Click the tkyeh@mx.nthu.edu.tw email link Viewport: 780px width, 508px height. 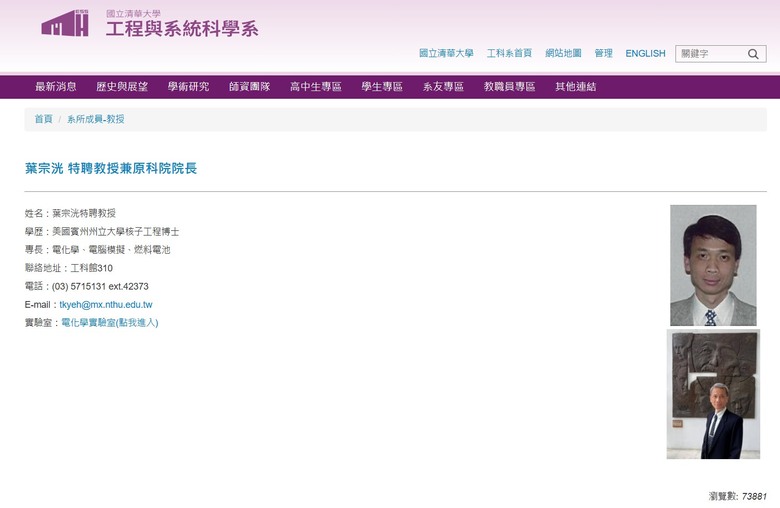[x=106, y=305]
